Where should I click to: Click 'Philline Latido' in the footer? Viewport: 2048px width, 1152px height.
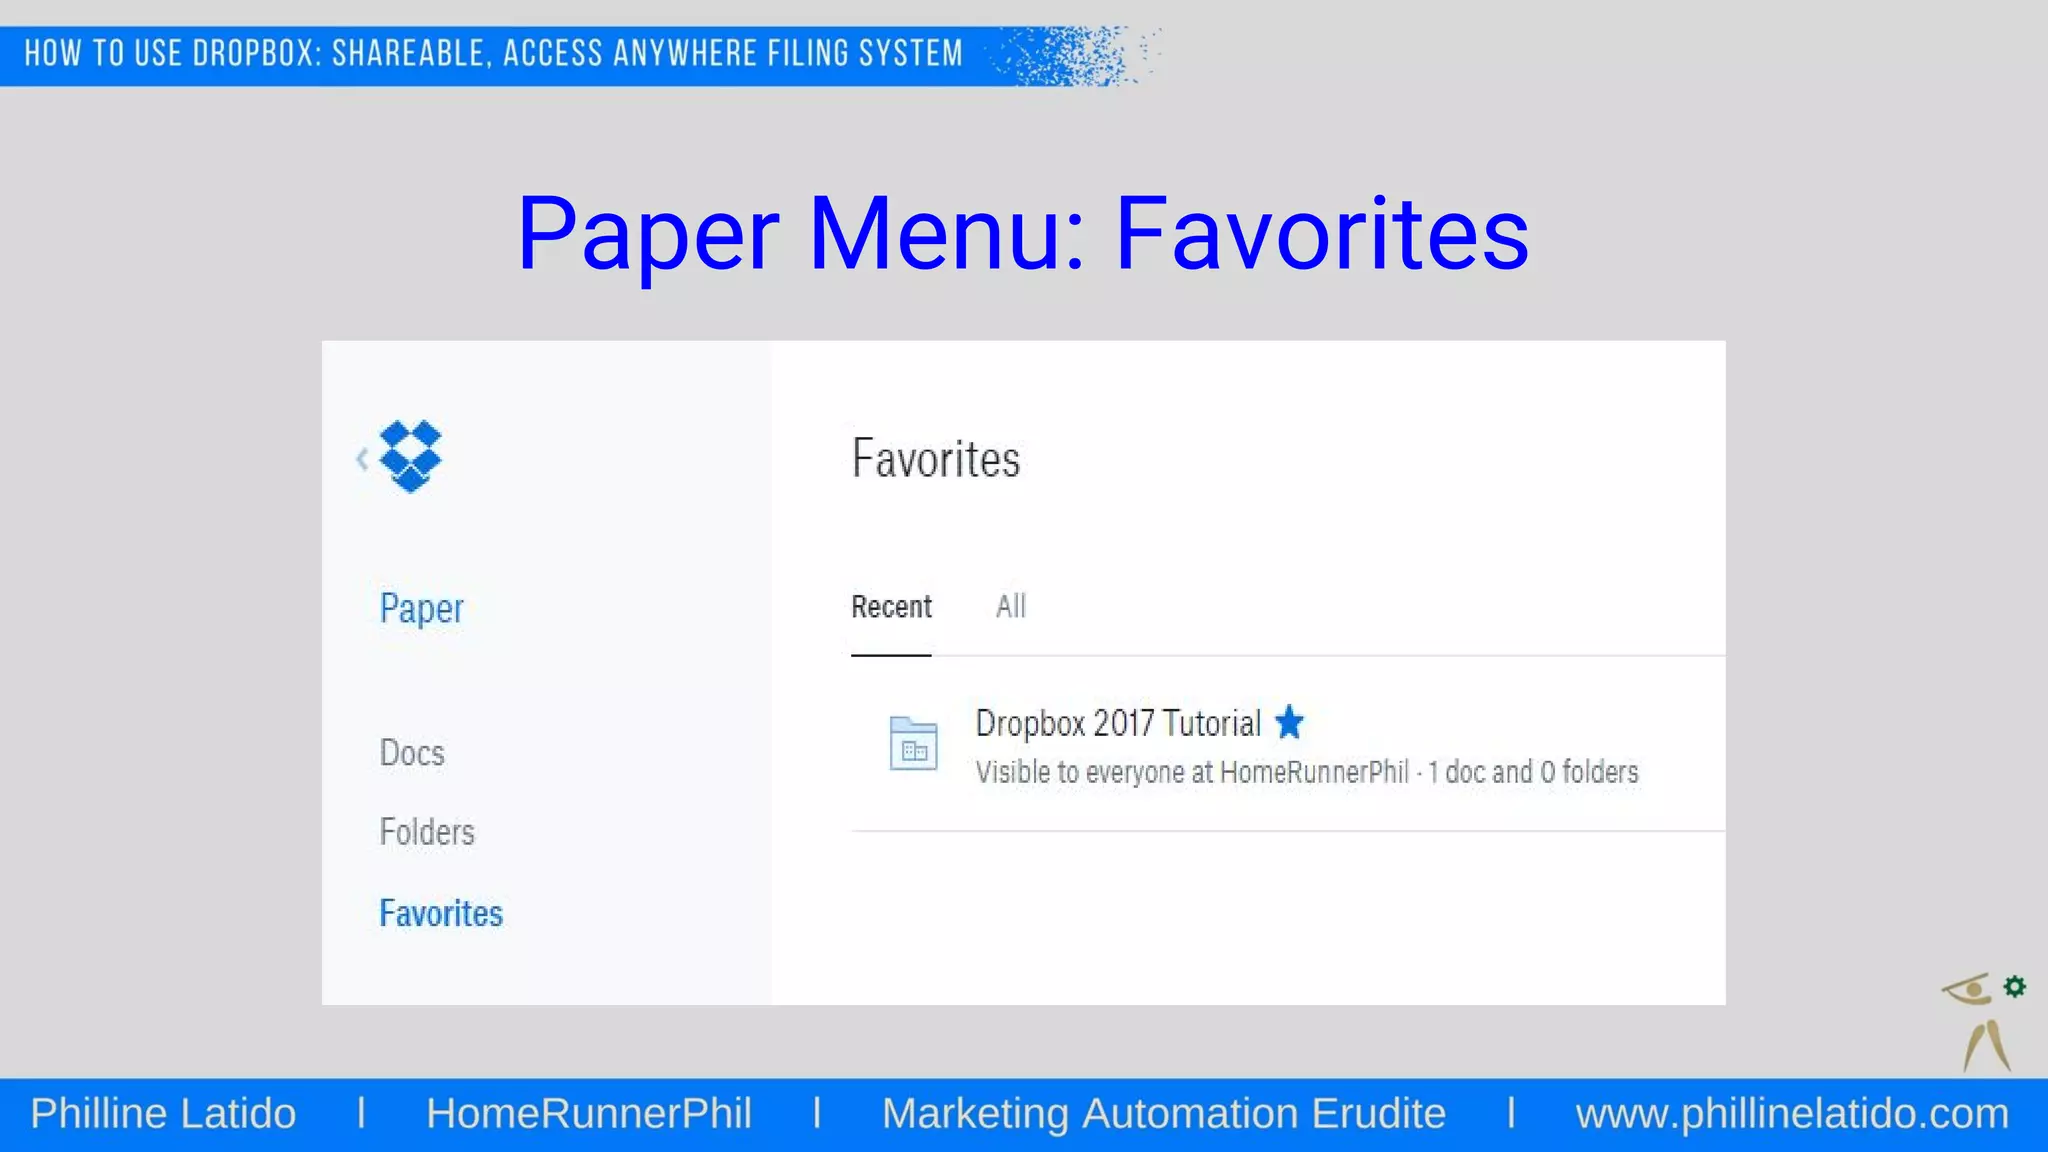click(163, 1114)
